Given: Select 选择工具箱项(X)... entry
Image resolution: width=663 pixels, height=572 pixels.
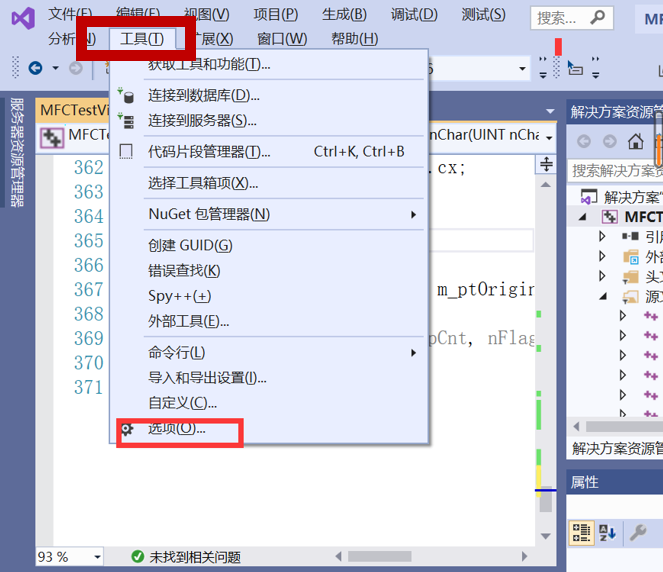Looking at the screenshot, I should pos(269,183).
